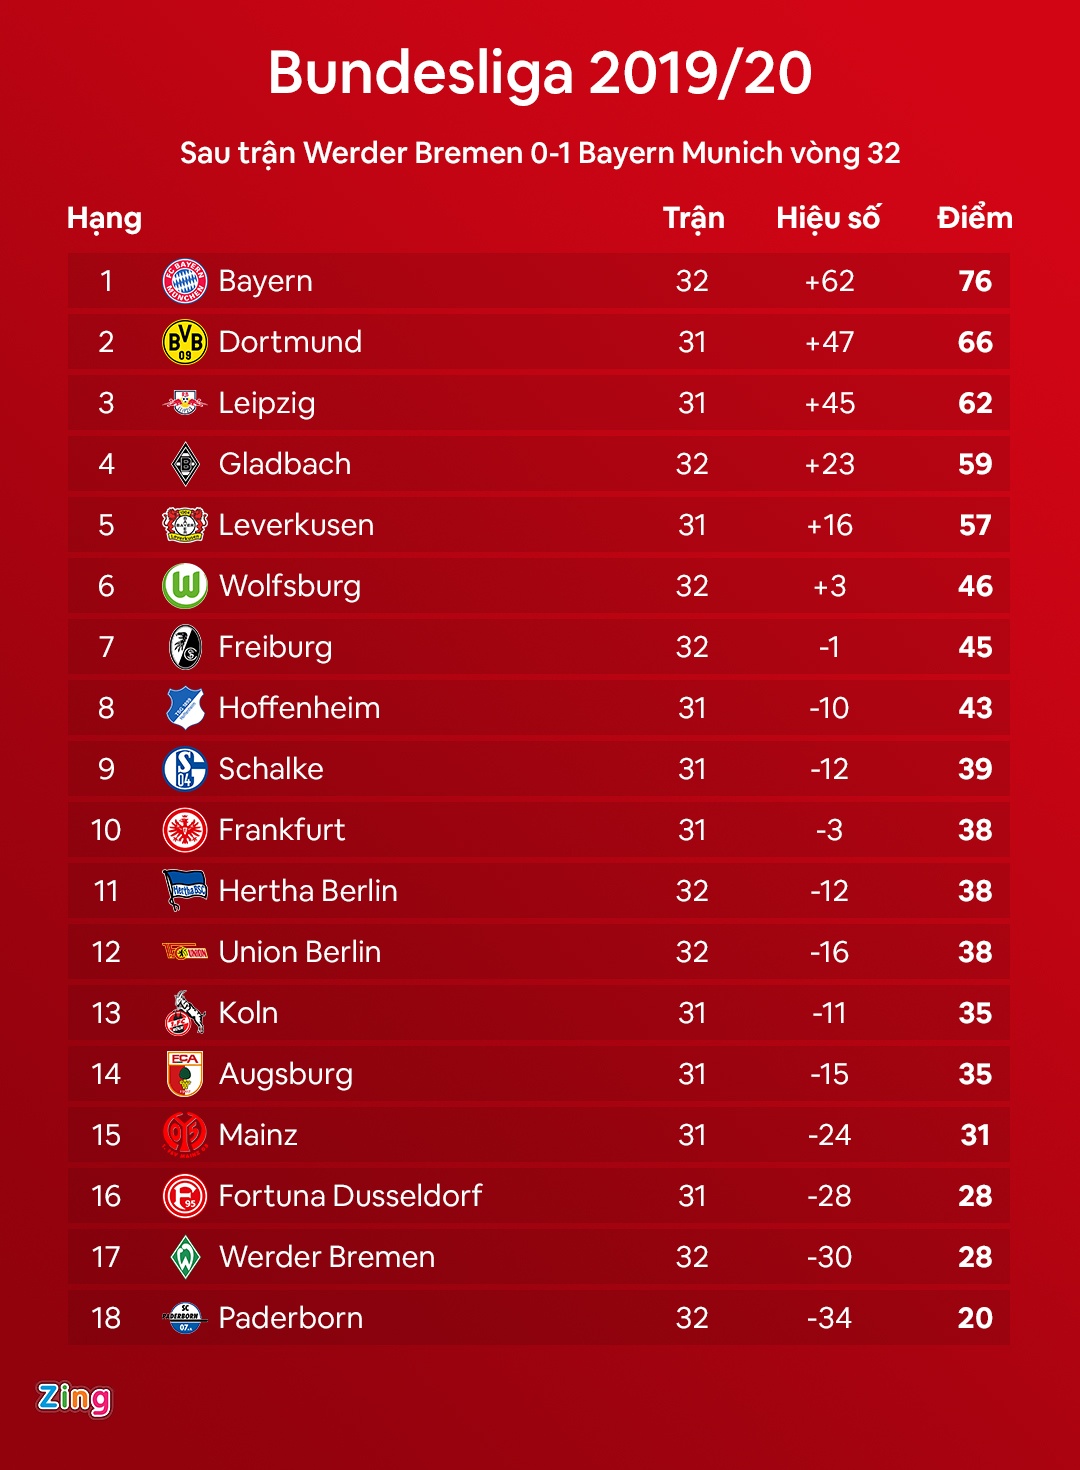The height and width of the screenshot is (1470, 1080).
Task: Select the Hiệu số column header
Action: pos(828,218)
